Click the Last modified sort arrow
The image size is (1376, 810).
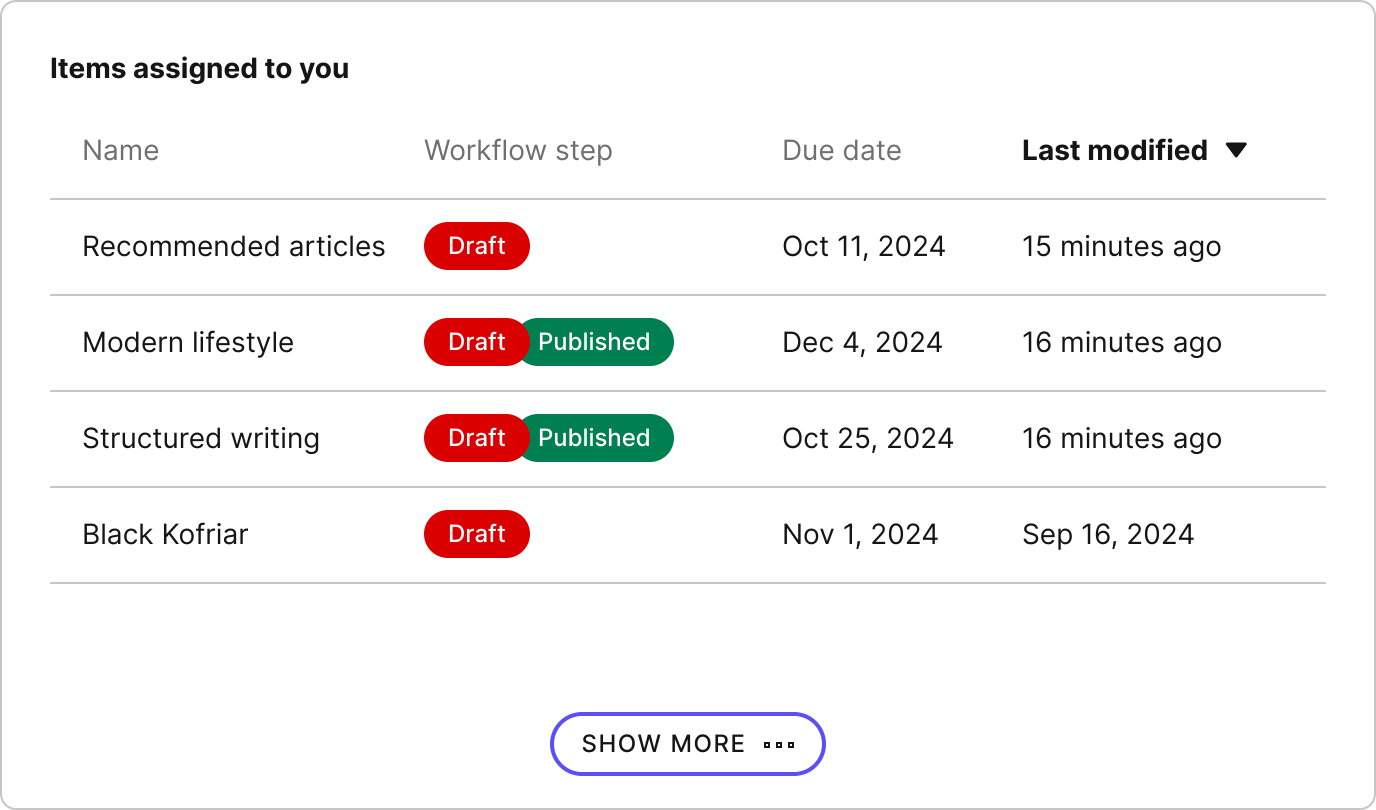point(1236,151)
